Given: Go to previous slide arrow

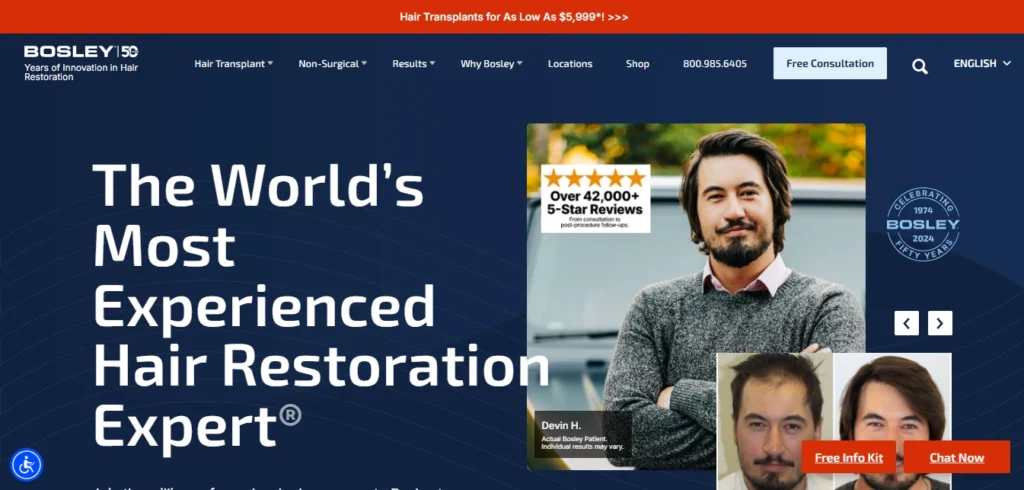Looking at the screenshot, I should (x=906, y=323).
